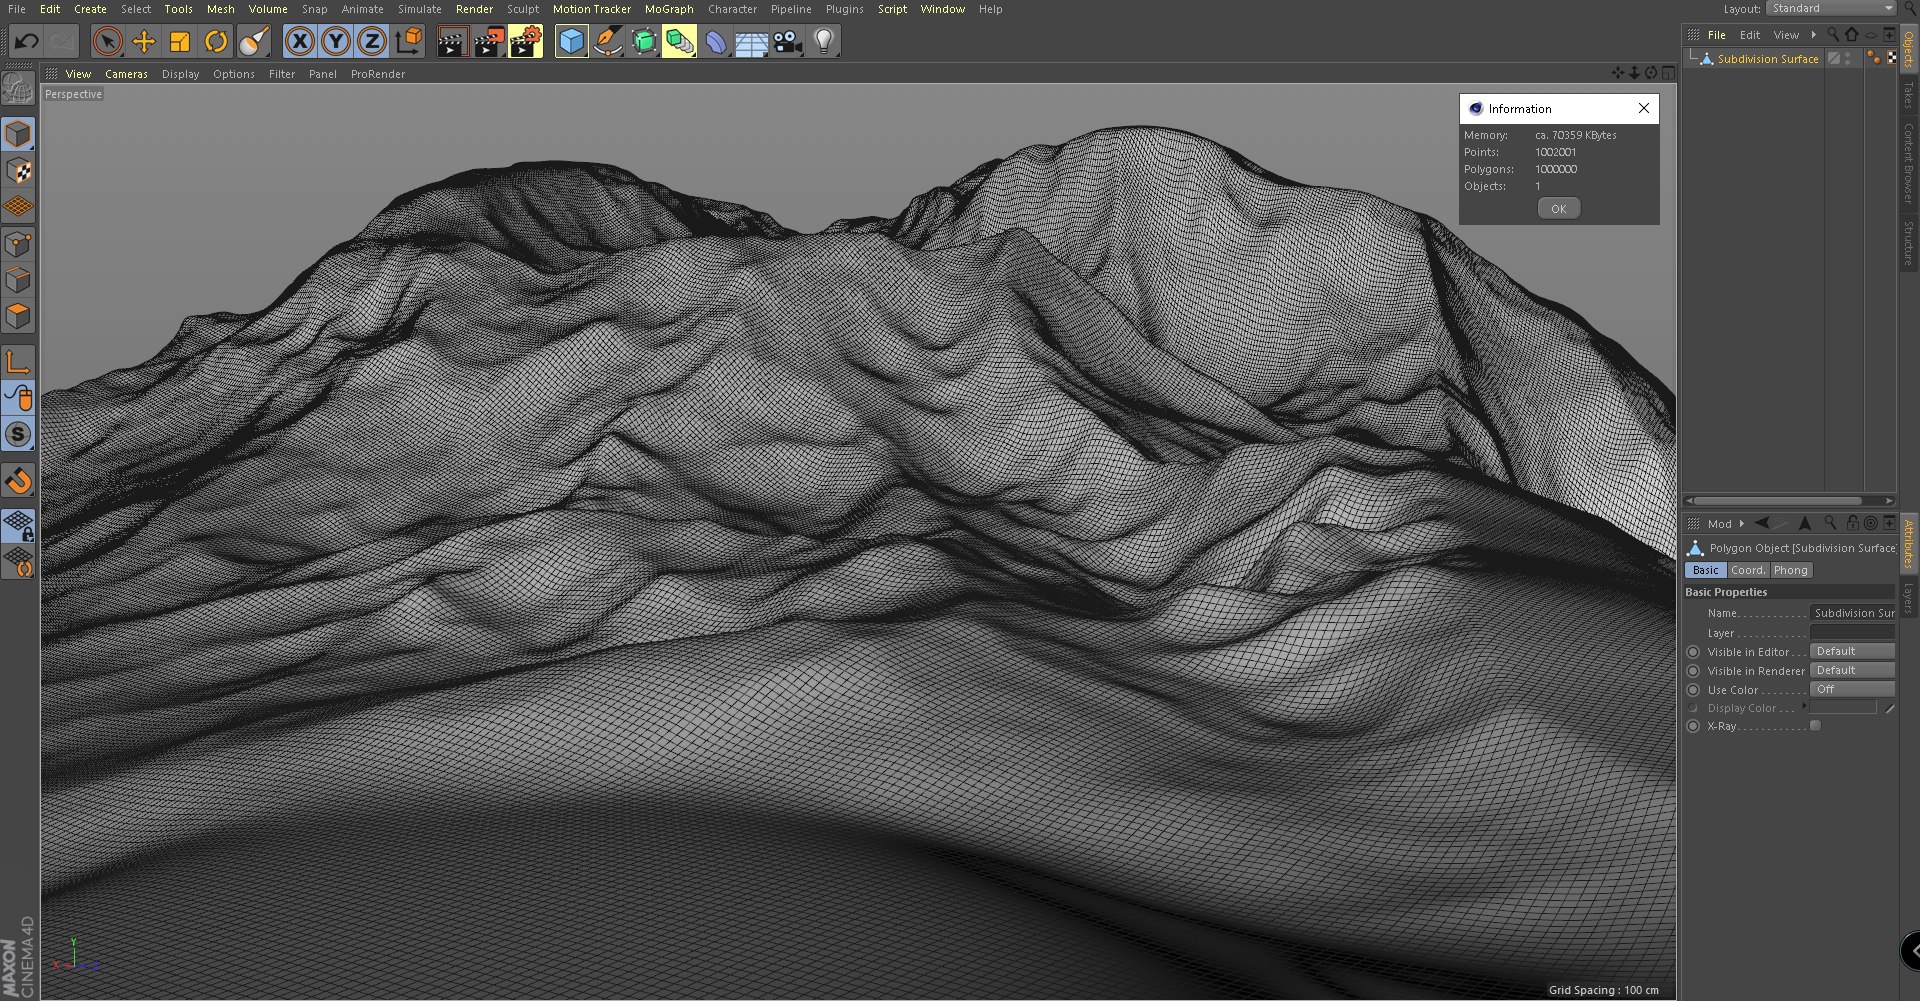This screenshot has width=1920, height=1001.
Task: Toggle Visible in Editor keyframe circle
Action: click(1693, 652)
